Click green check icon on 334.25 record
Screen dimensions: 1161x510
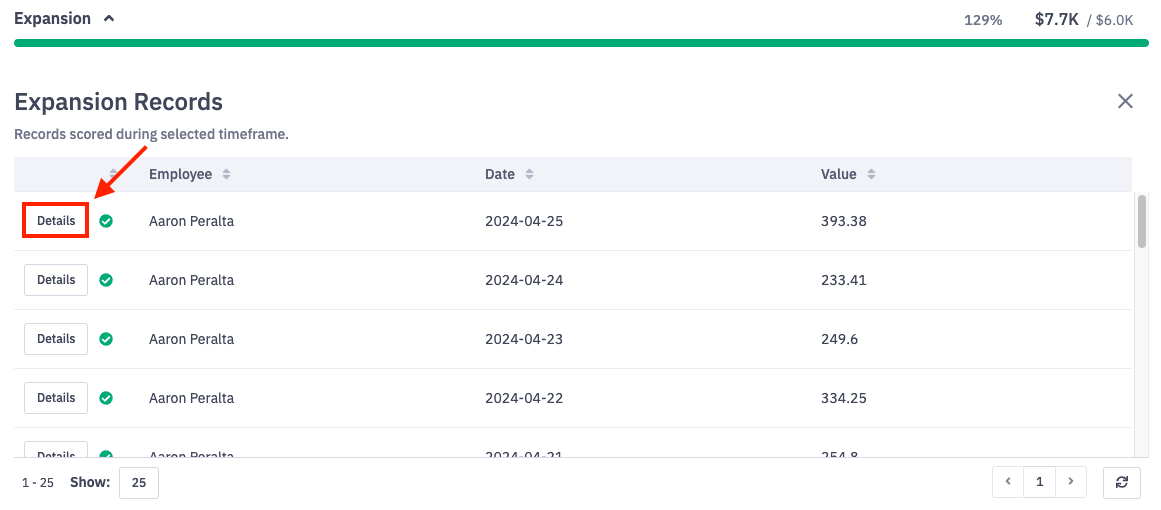point(106,398)
